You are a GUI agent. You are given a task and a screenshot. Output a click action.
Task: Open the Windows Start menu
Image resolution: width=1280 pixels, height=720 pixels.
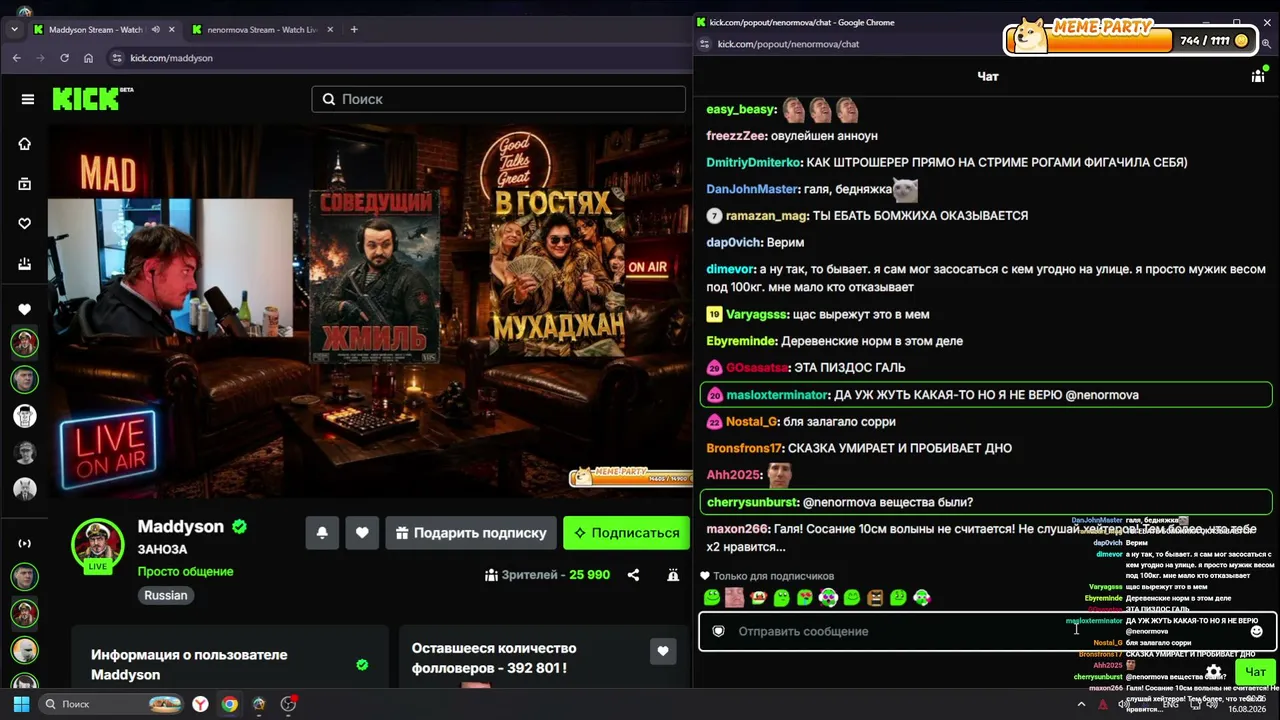pos(22,704)
